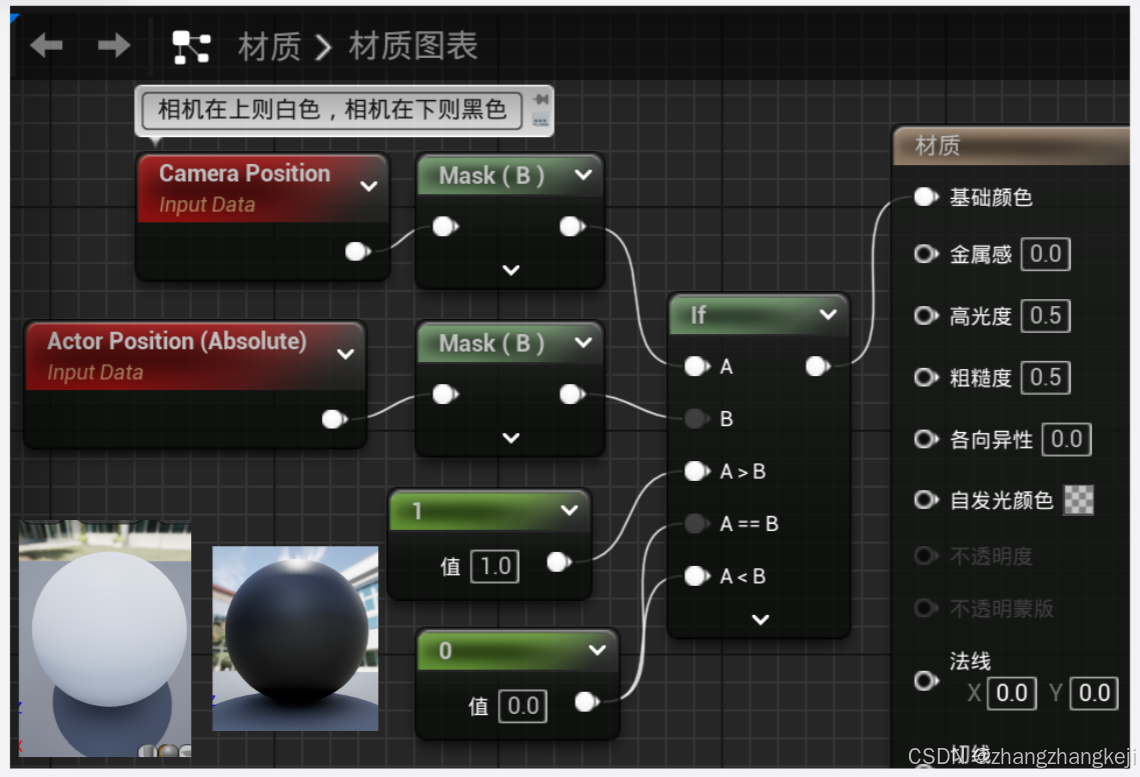This screenshot has width=1140, height=777.
Task: Click the 高光度 input pin
Action: click(x=926, y=315)
